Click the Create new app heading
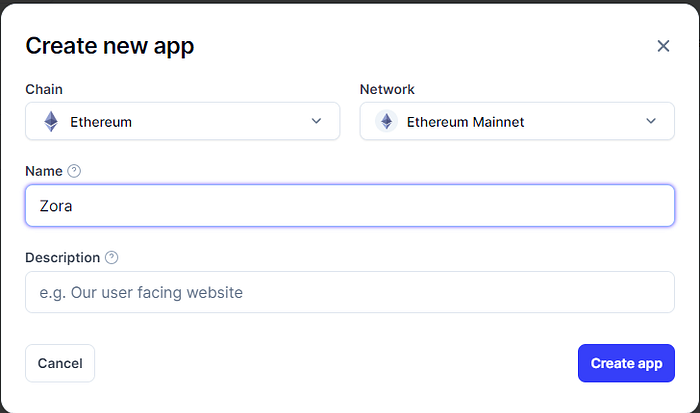700x413 pixels. point(109,46)
